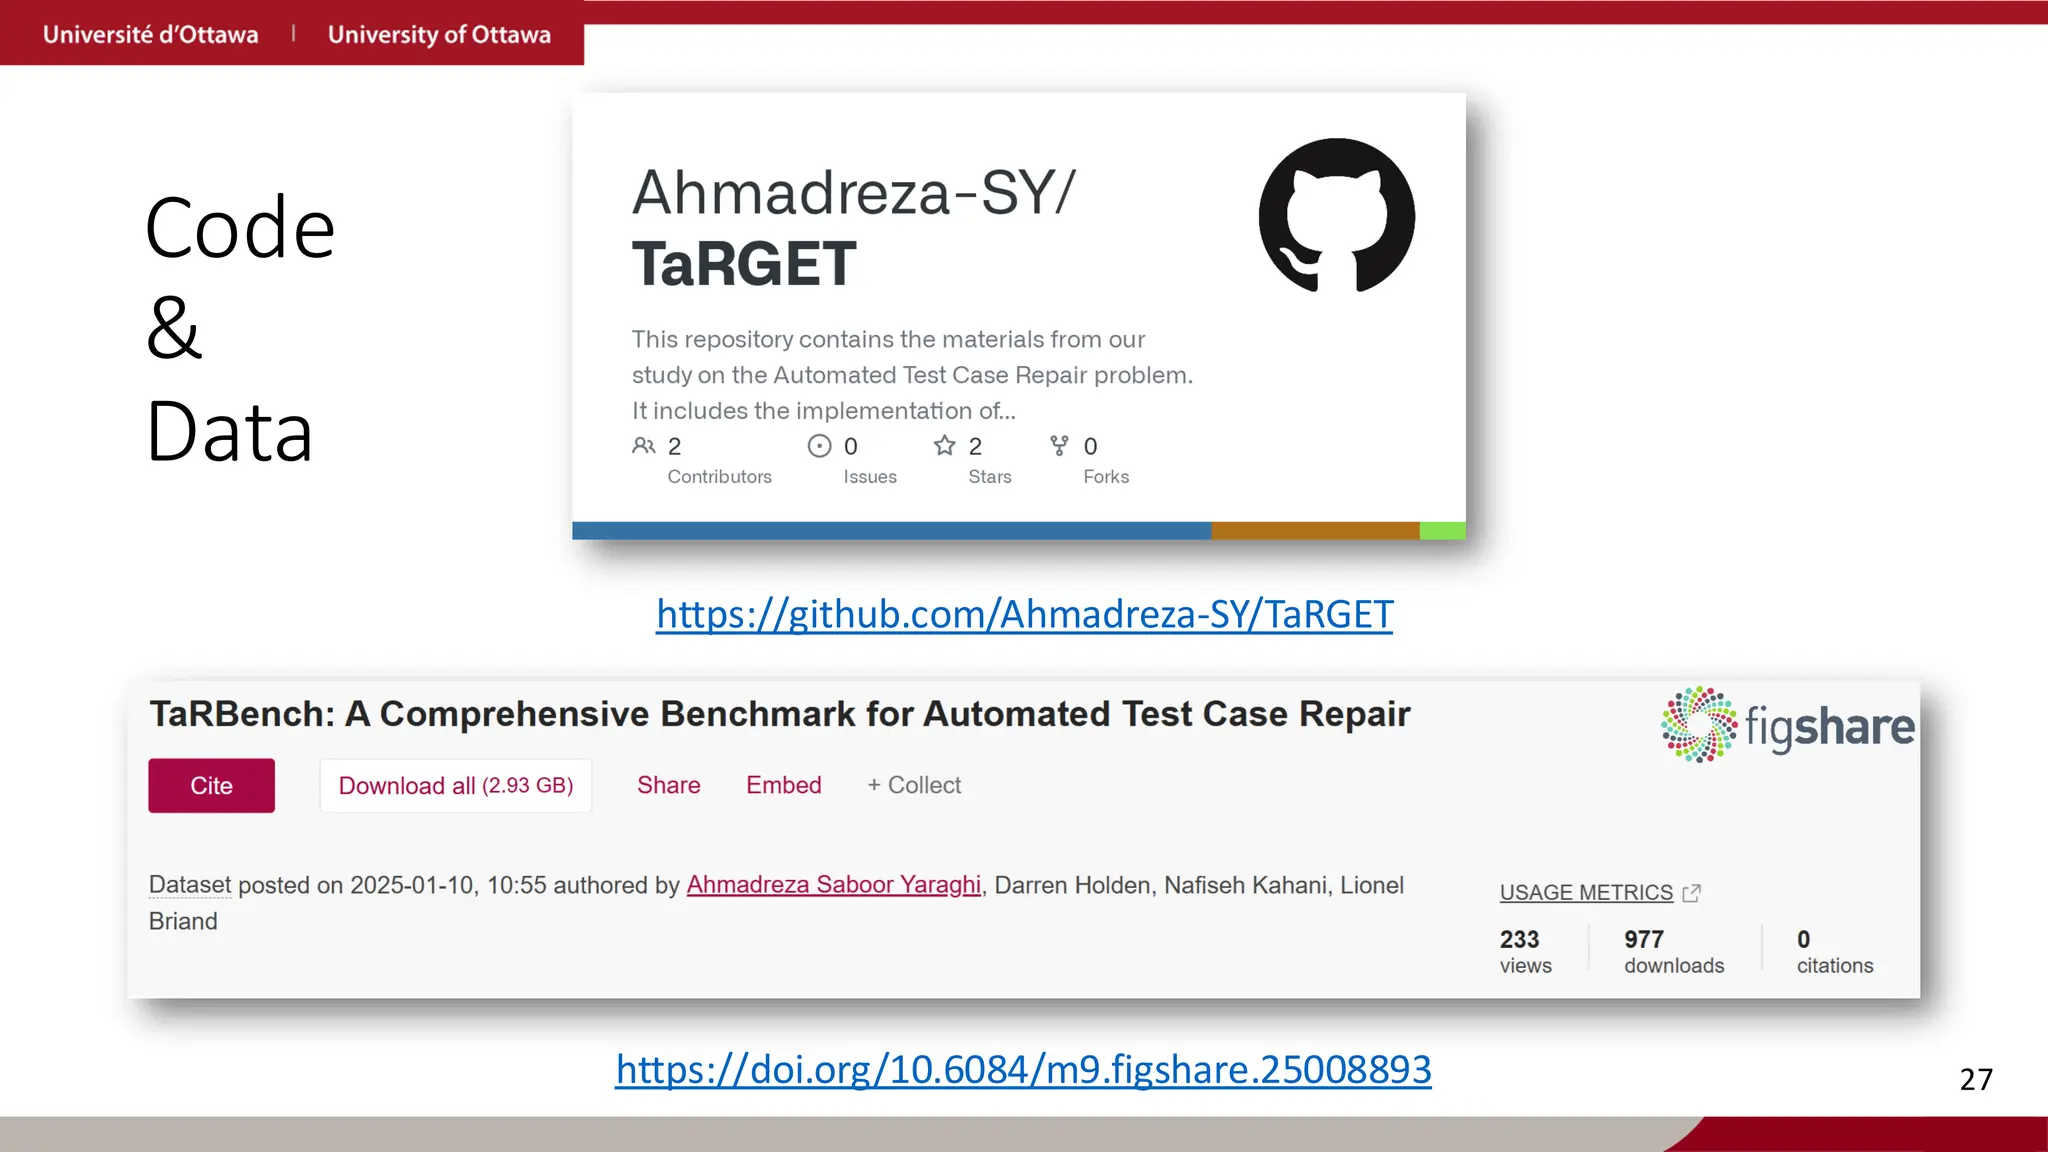Click the Share link
The image size is (2048, 1152).
(669, 785)
